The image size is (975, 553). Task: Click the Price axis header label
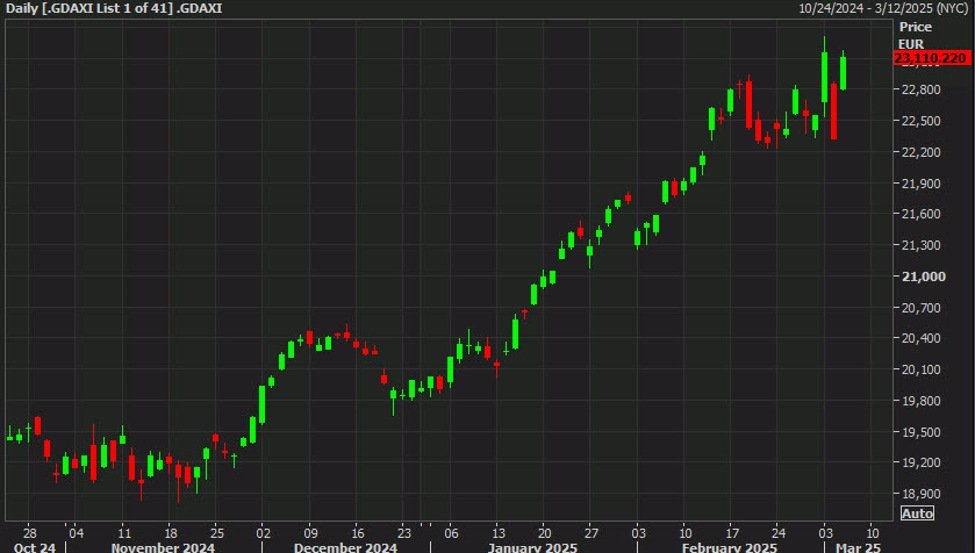point(915,27)
